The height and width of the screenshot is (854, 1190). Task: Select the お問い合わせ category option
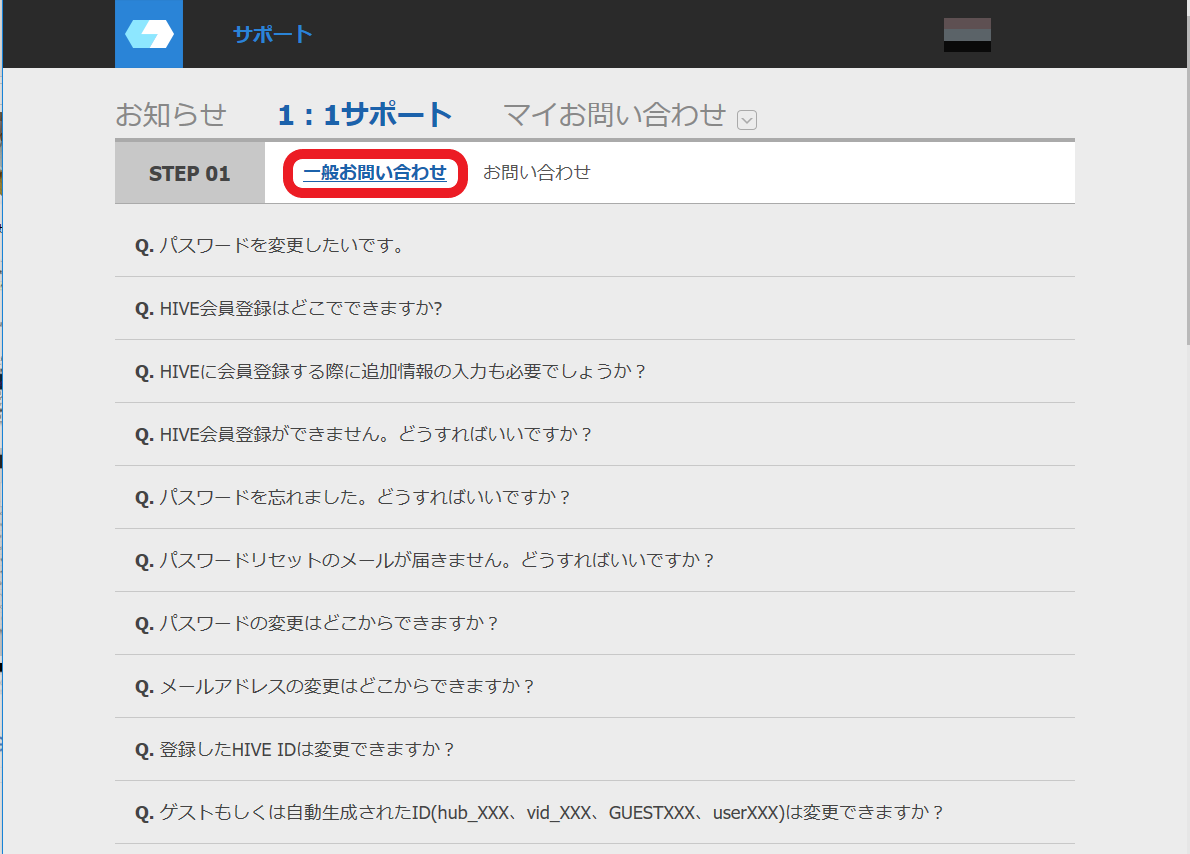pyautogui.click(x=537, y=171)
